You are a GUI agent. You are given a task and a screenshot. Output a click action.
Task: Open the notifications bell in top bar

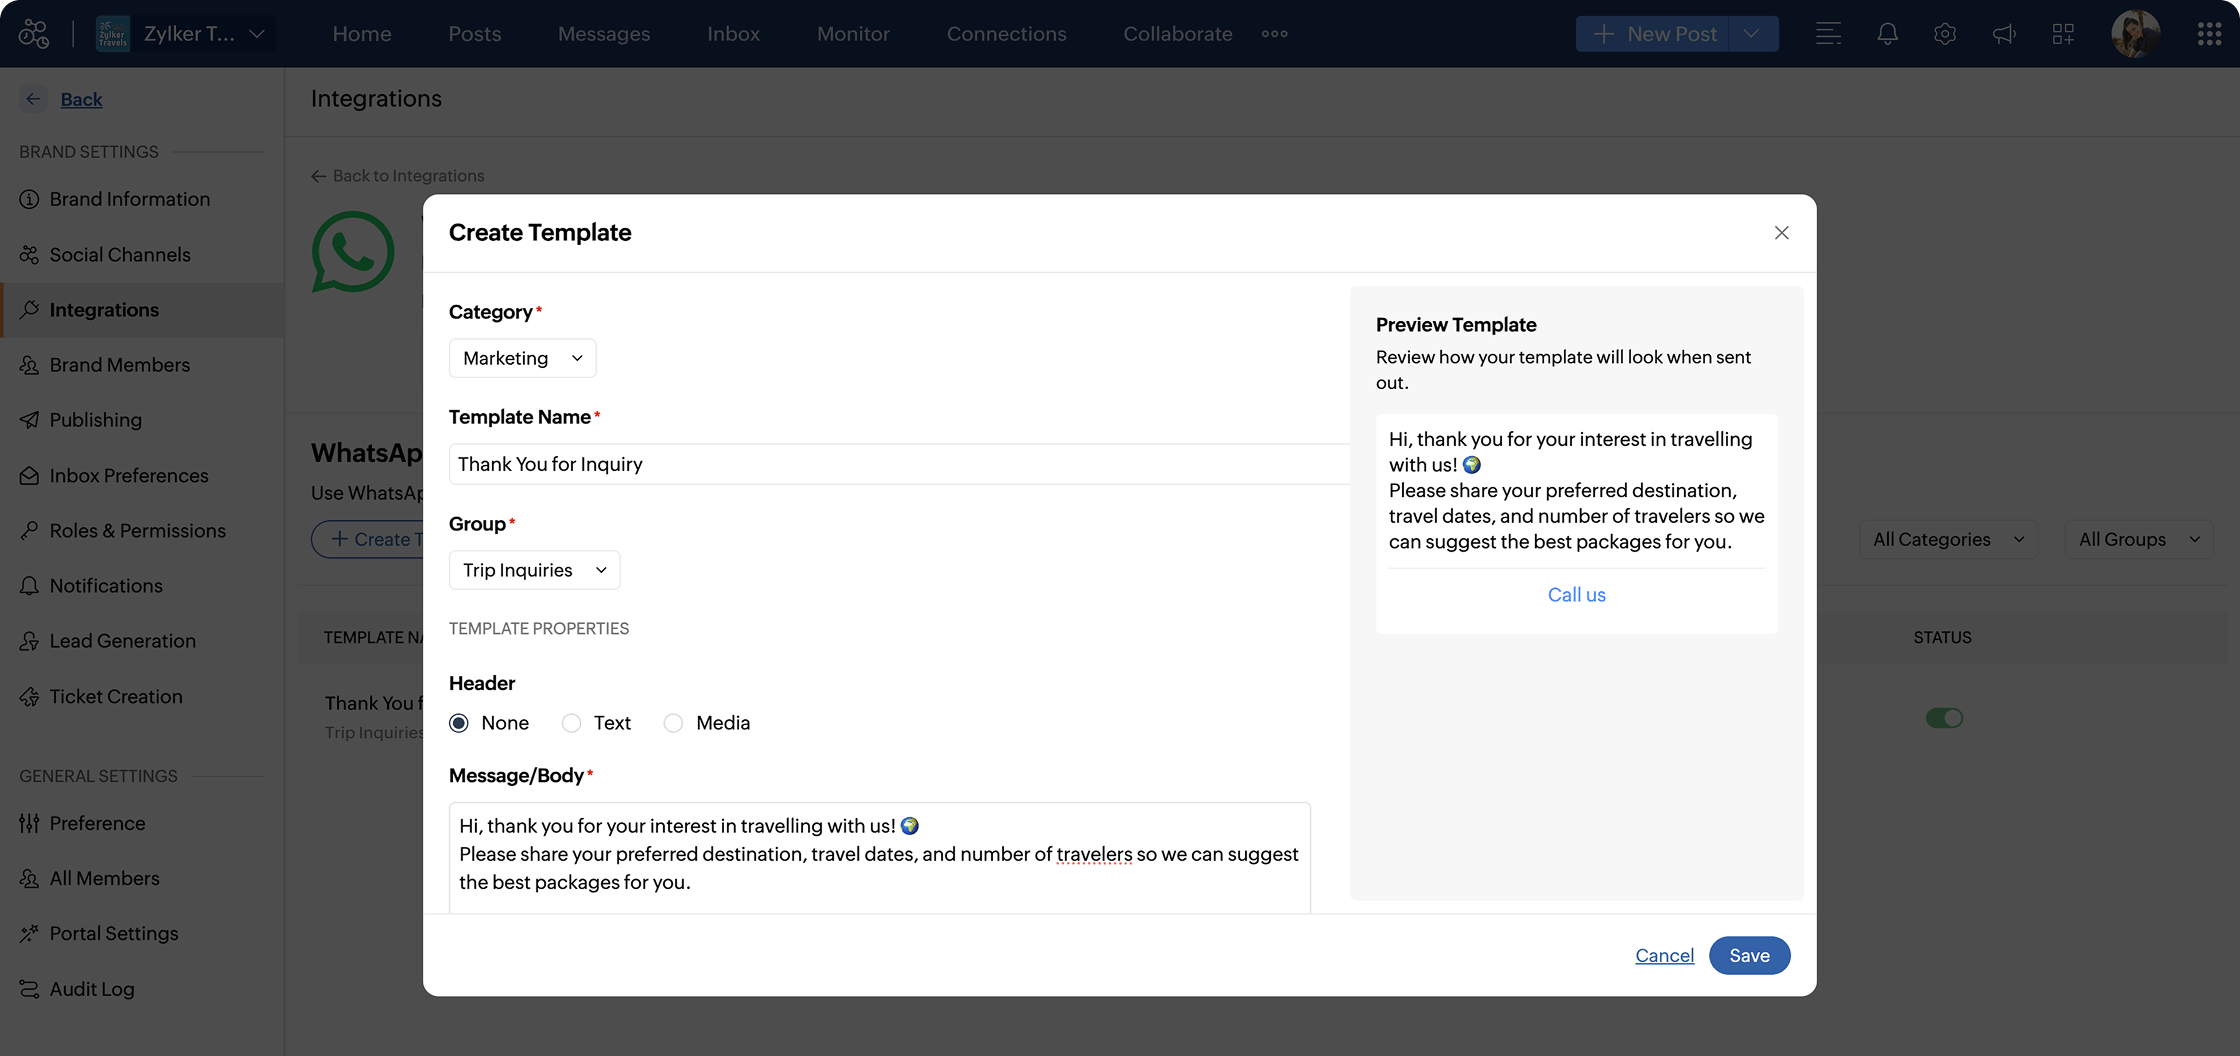[1887, 33]
